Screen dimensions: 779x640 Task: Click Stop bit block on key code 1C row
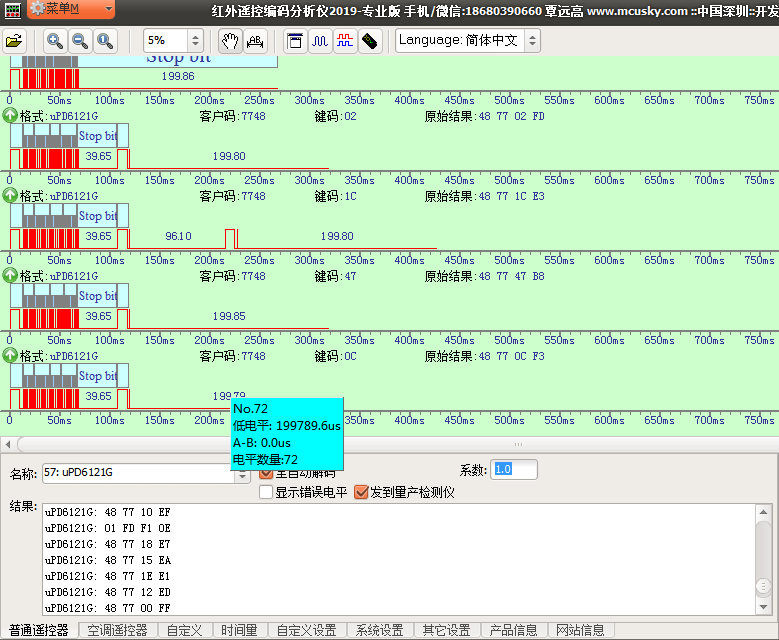tap(98, 216)
